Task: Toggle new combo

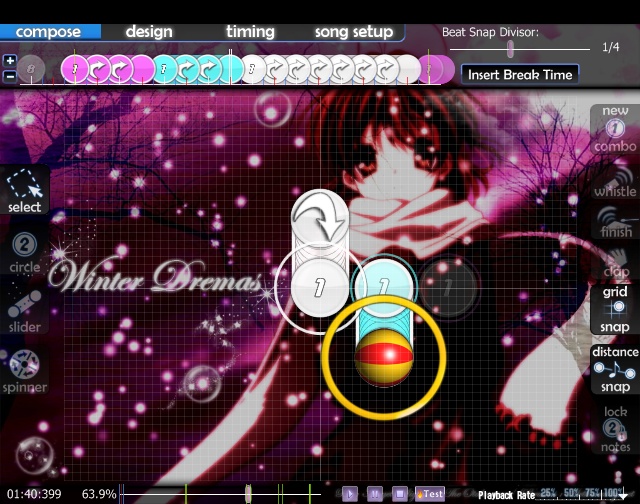Action: 615,129
